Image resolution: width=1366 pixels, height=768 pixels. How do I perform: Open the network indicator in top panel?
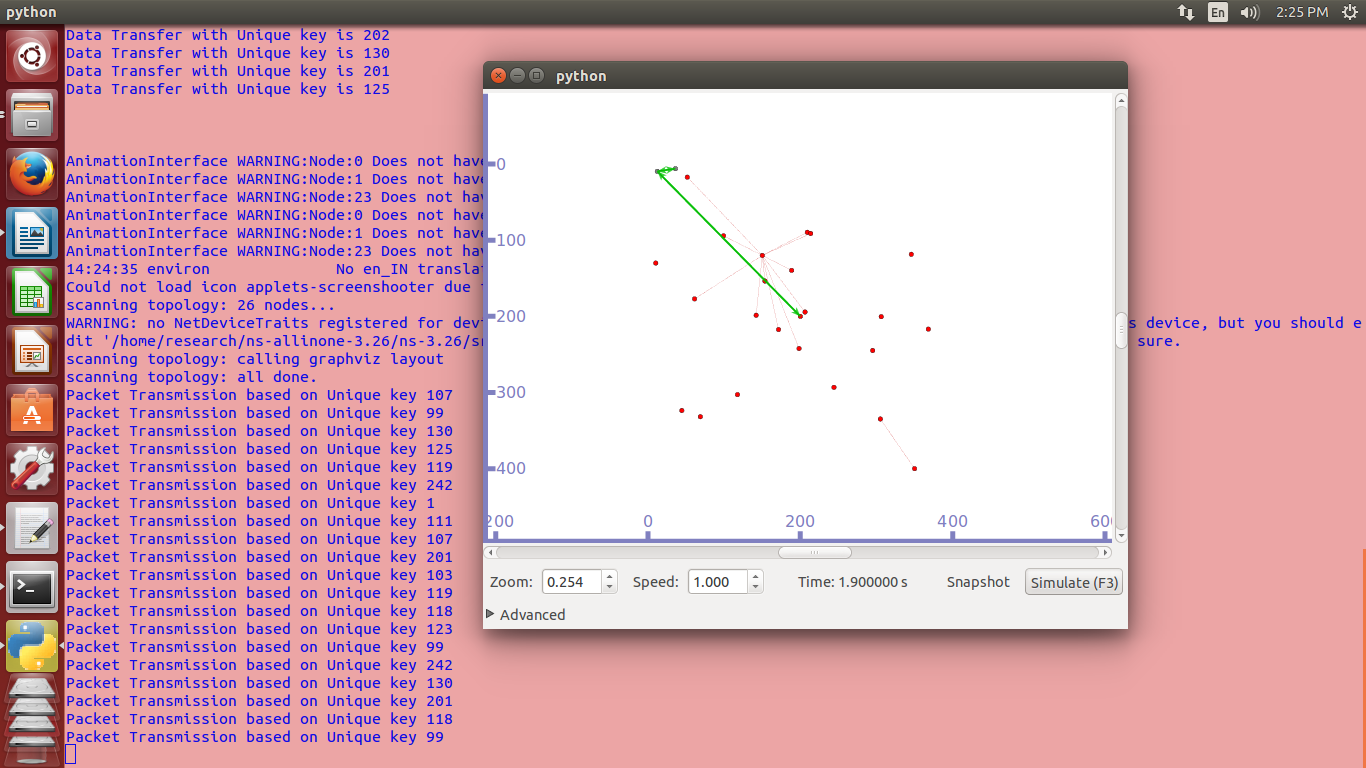coord(1186,12)
